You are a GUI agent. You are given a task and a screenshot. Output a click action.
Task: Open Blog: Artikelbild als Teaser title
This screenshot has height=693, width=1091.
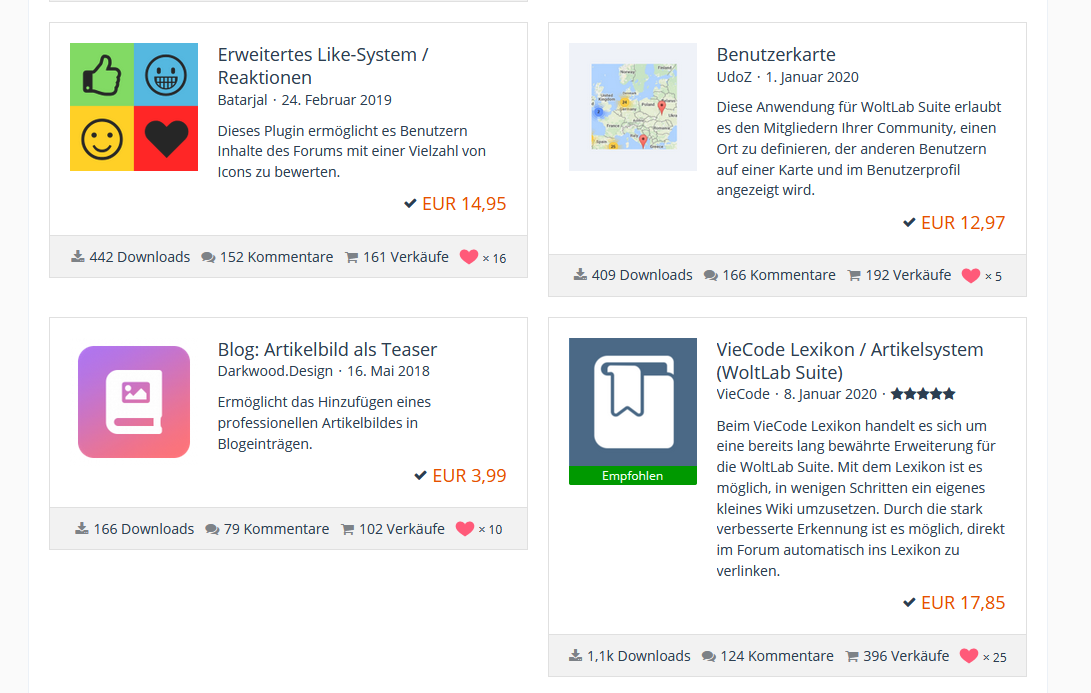coord(327,349)
